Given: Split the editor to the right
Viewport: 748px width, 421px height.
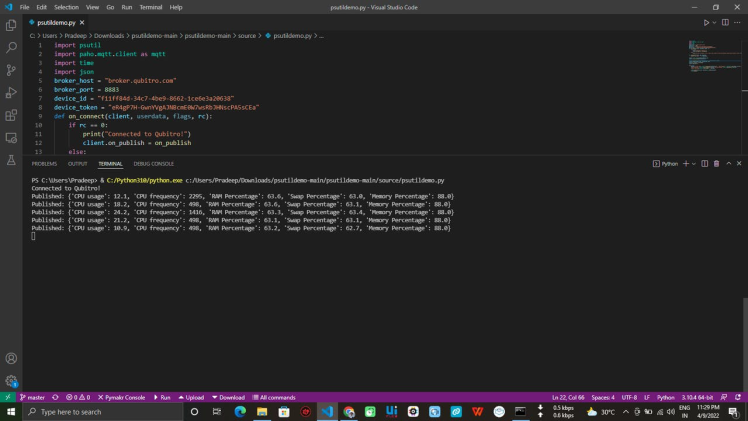Looking at the screenshot, I should click(726, 22).
